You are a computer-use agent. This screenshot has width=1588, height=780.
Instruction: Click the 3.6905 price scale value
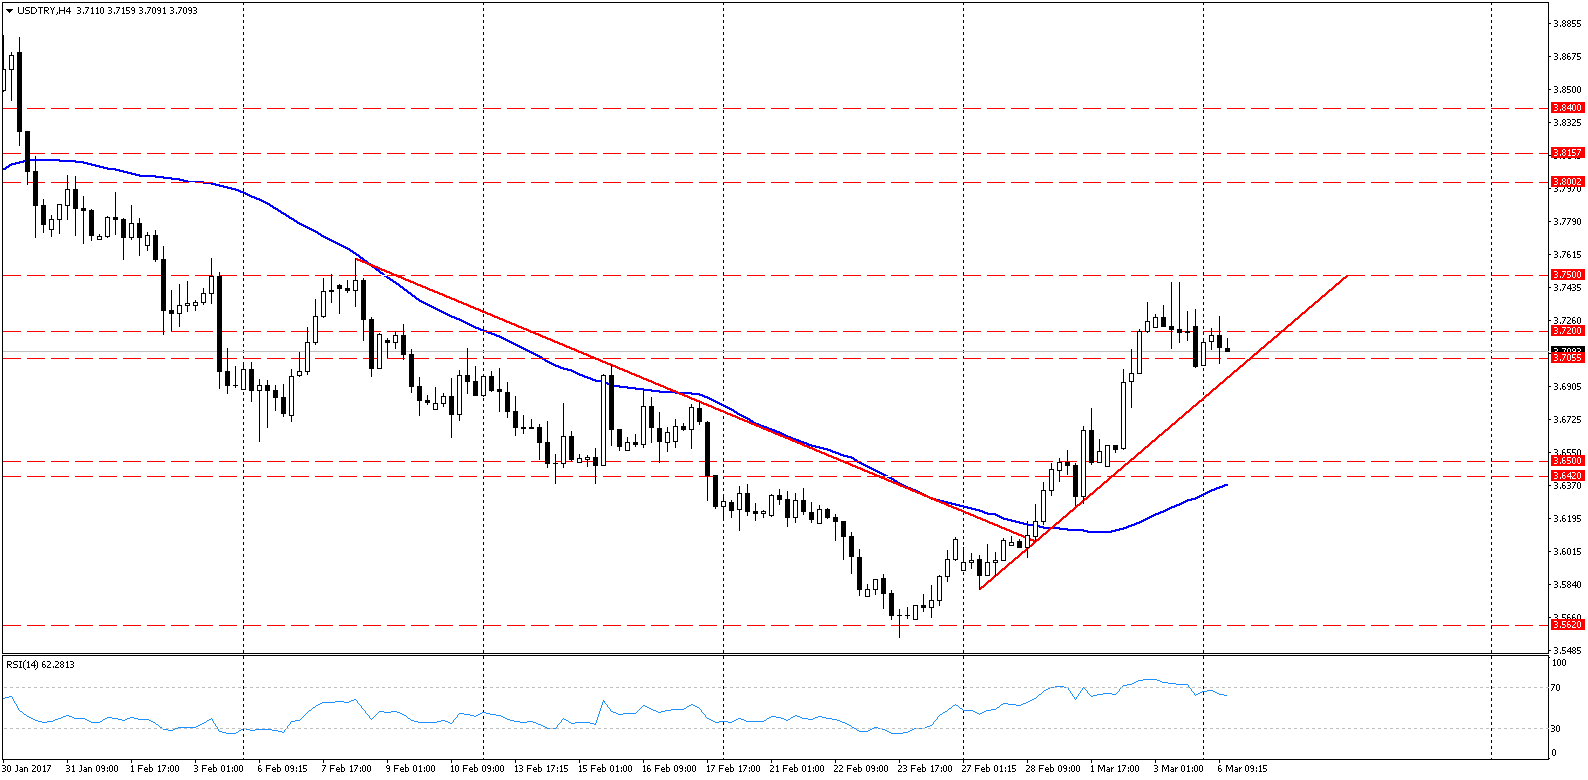pos(1567,386)
